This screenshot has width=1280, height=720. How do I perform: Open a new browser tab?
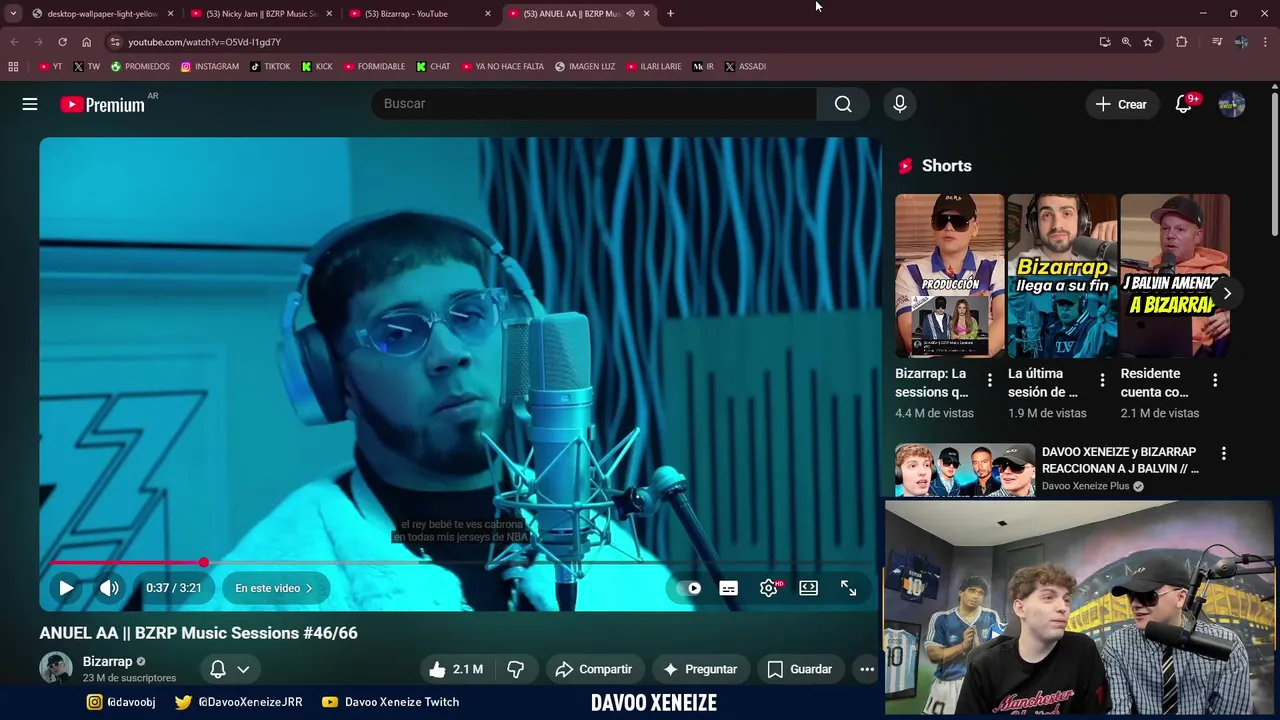pos(670,14)
